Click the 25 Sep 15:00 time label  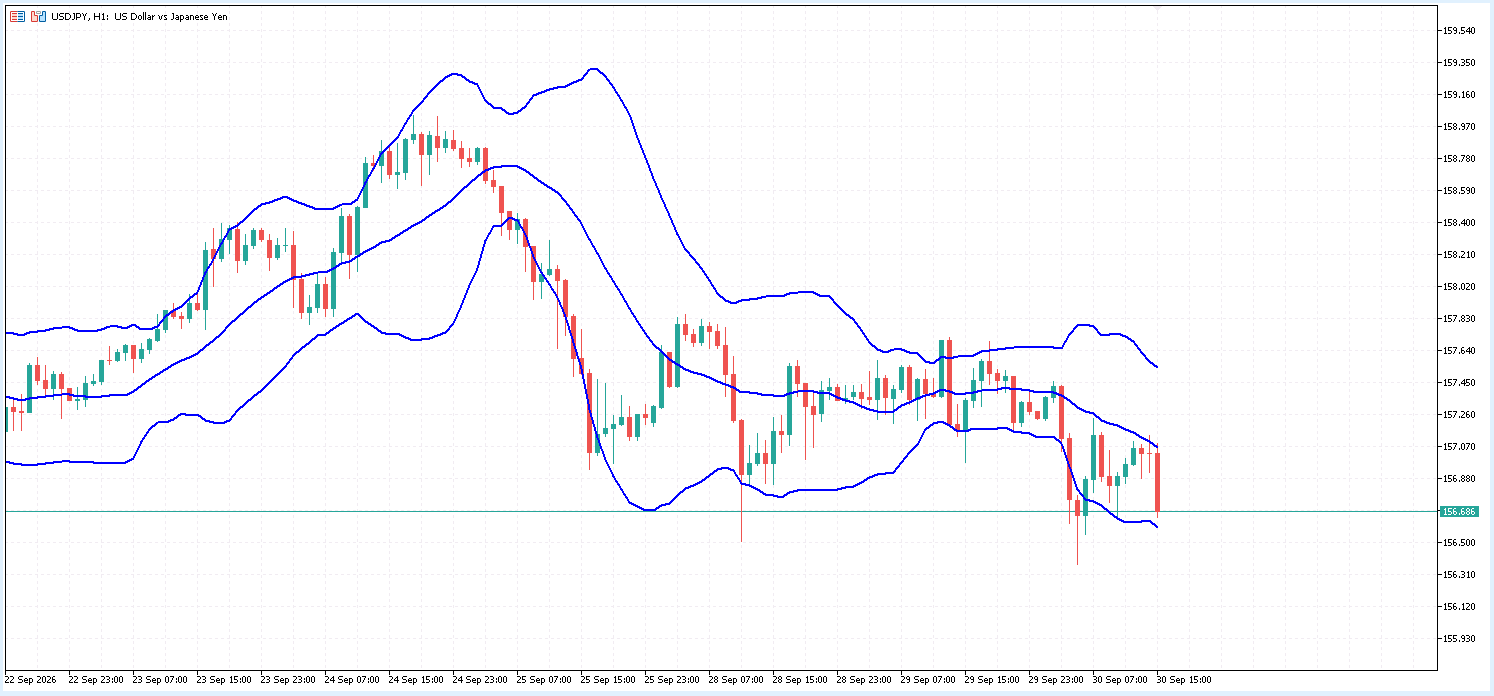(608, 680)
